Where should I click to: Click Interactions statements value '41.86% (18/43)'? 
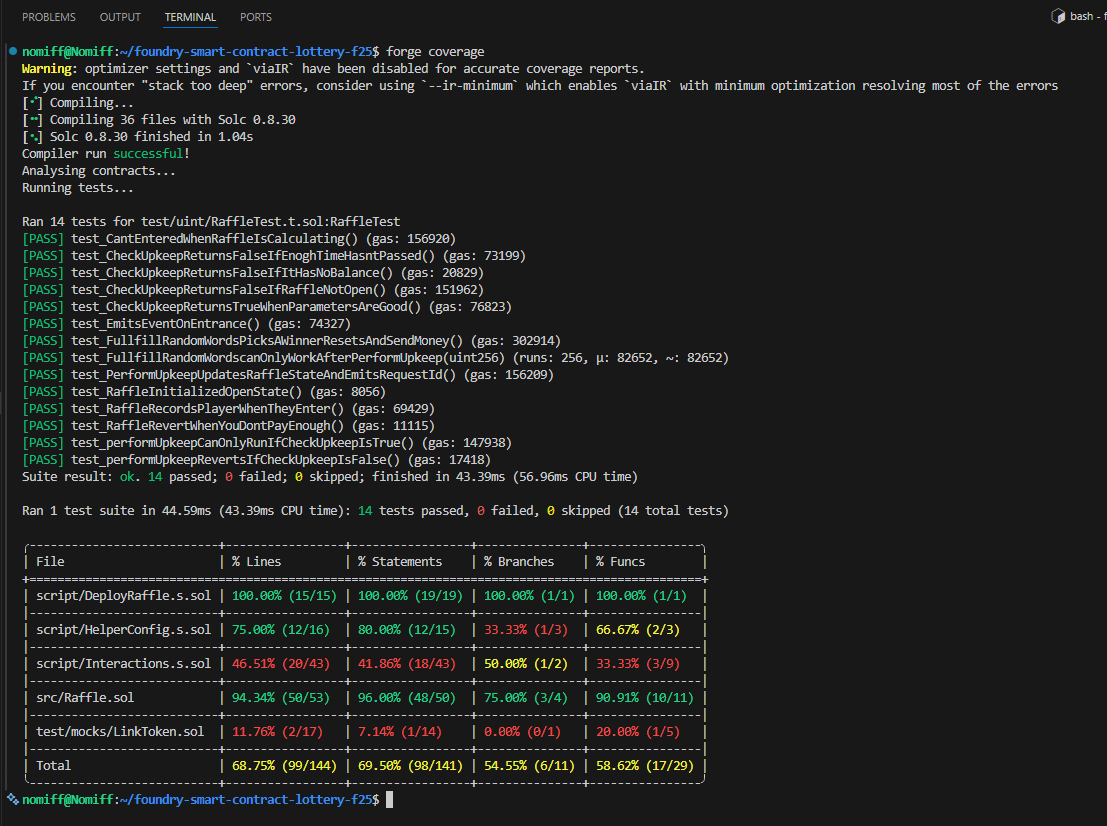click(x=407, y=663)
